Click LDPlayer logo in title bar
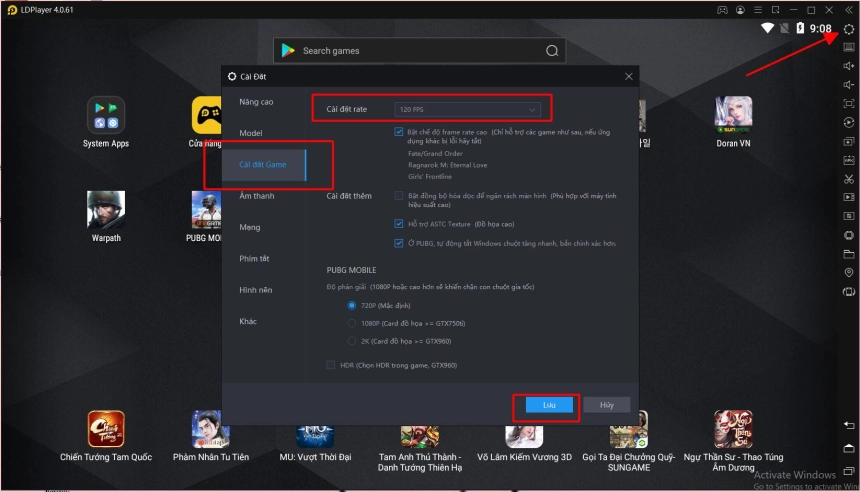This screenshot has width=860, height=492. click(x=12, y=10)
